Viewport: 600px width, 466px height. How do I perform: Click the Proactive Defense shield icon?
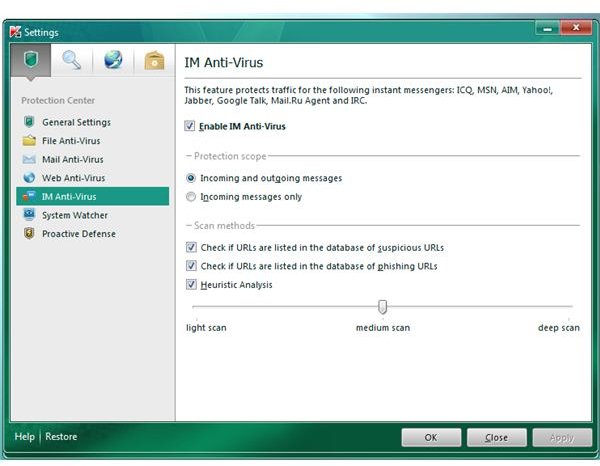(x=29, y=233)
